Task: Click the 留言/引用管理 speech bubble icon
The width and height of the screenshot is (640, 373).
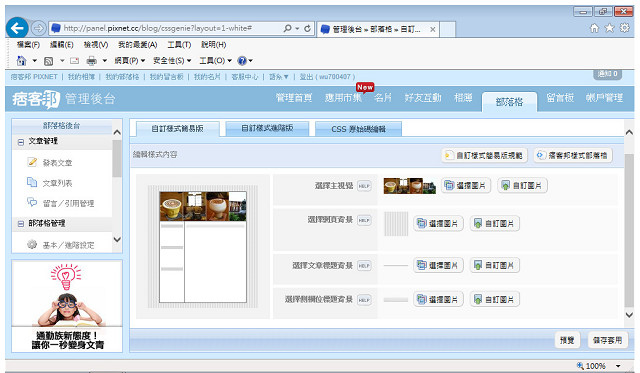Action: [32, 202]
